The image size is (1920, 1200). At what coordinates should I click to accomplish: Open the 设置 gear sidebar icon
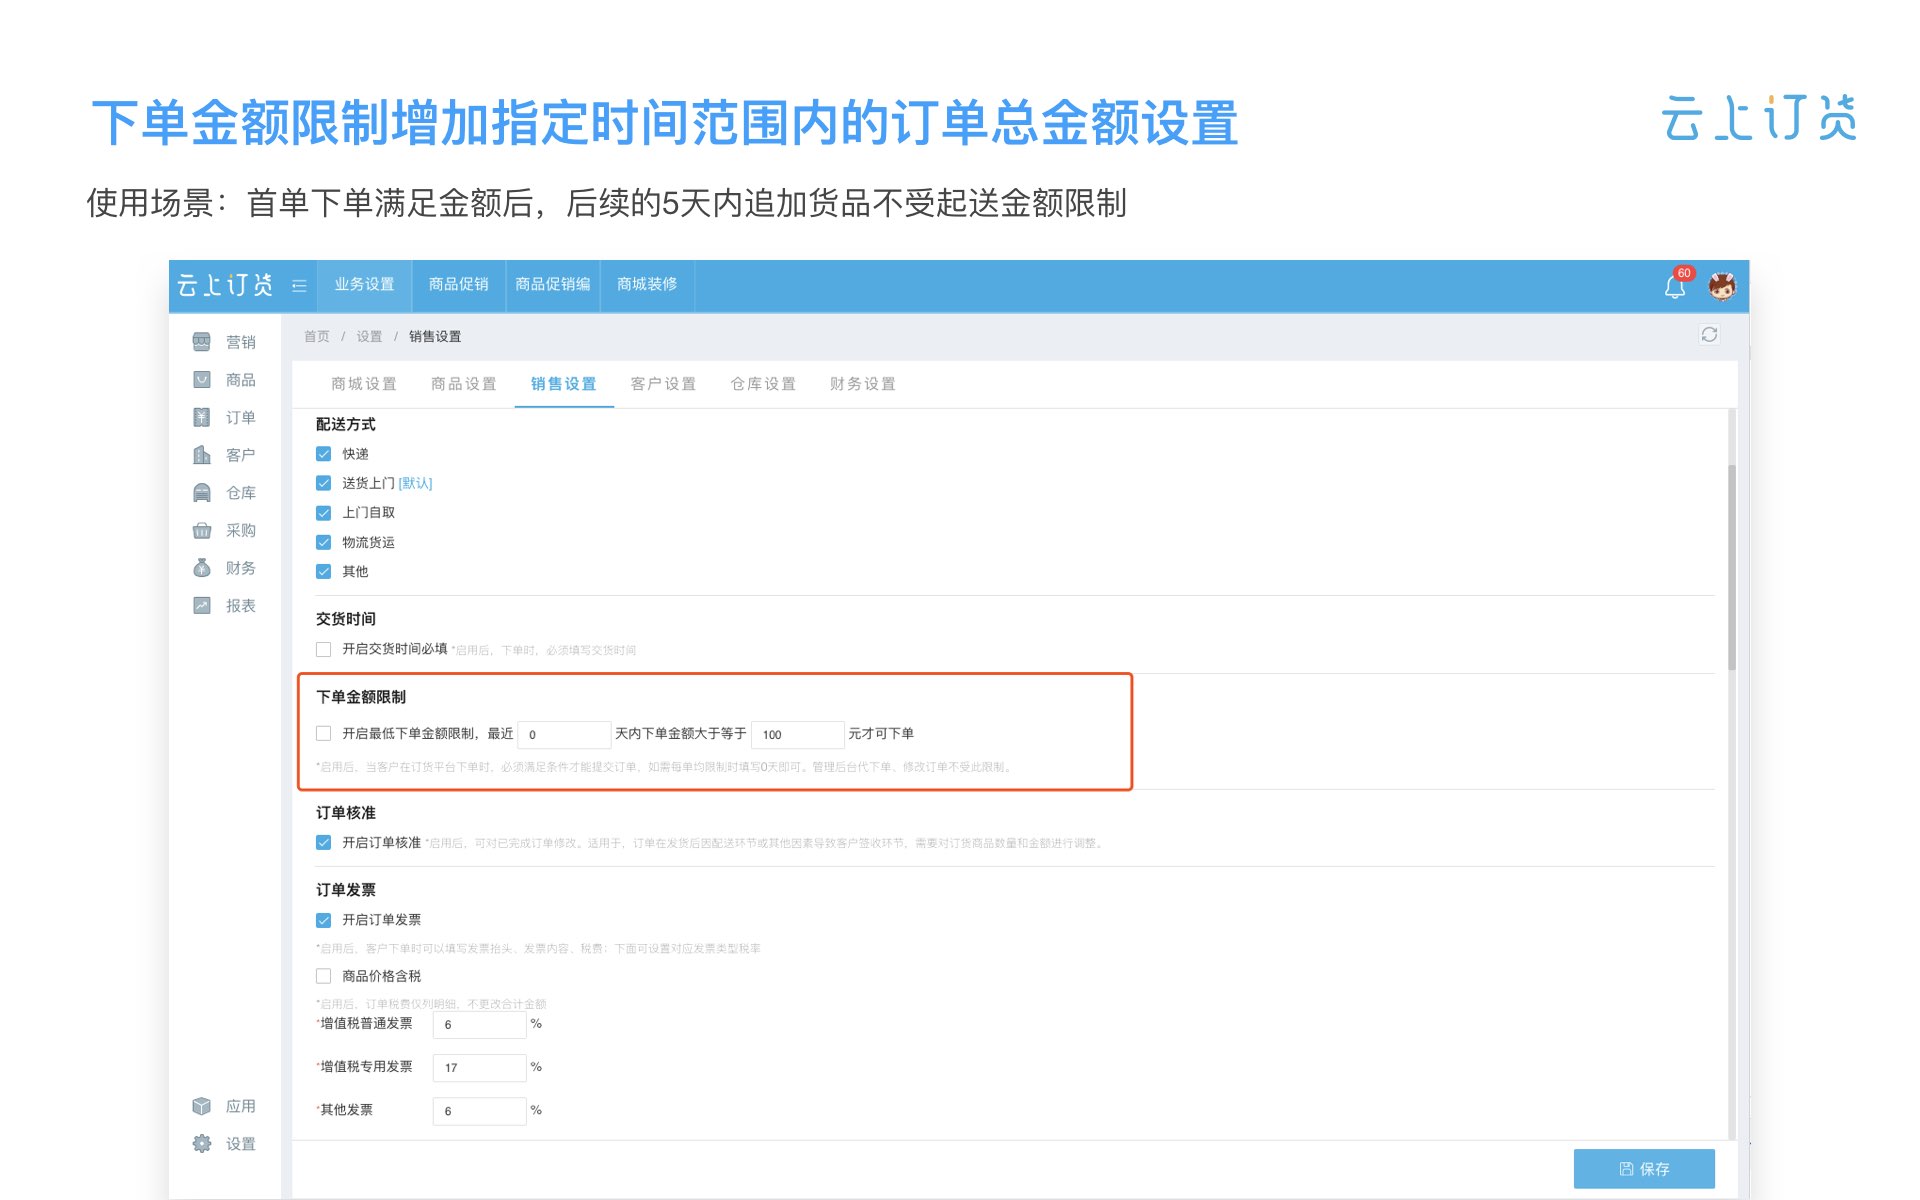202,1144
